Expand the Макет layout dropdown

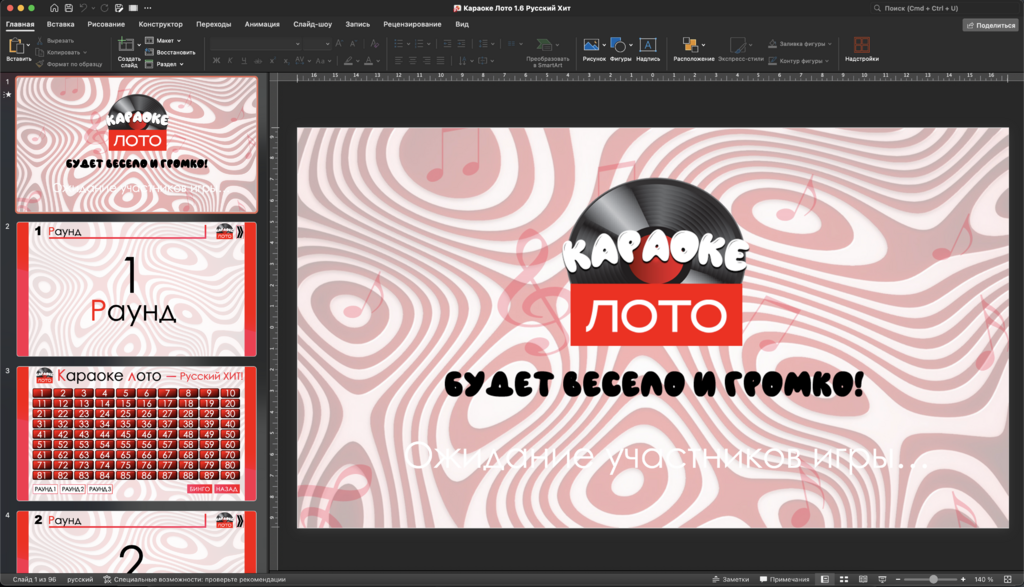coord(163,40)
